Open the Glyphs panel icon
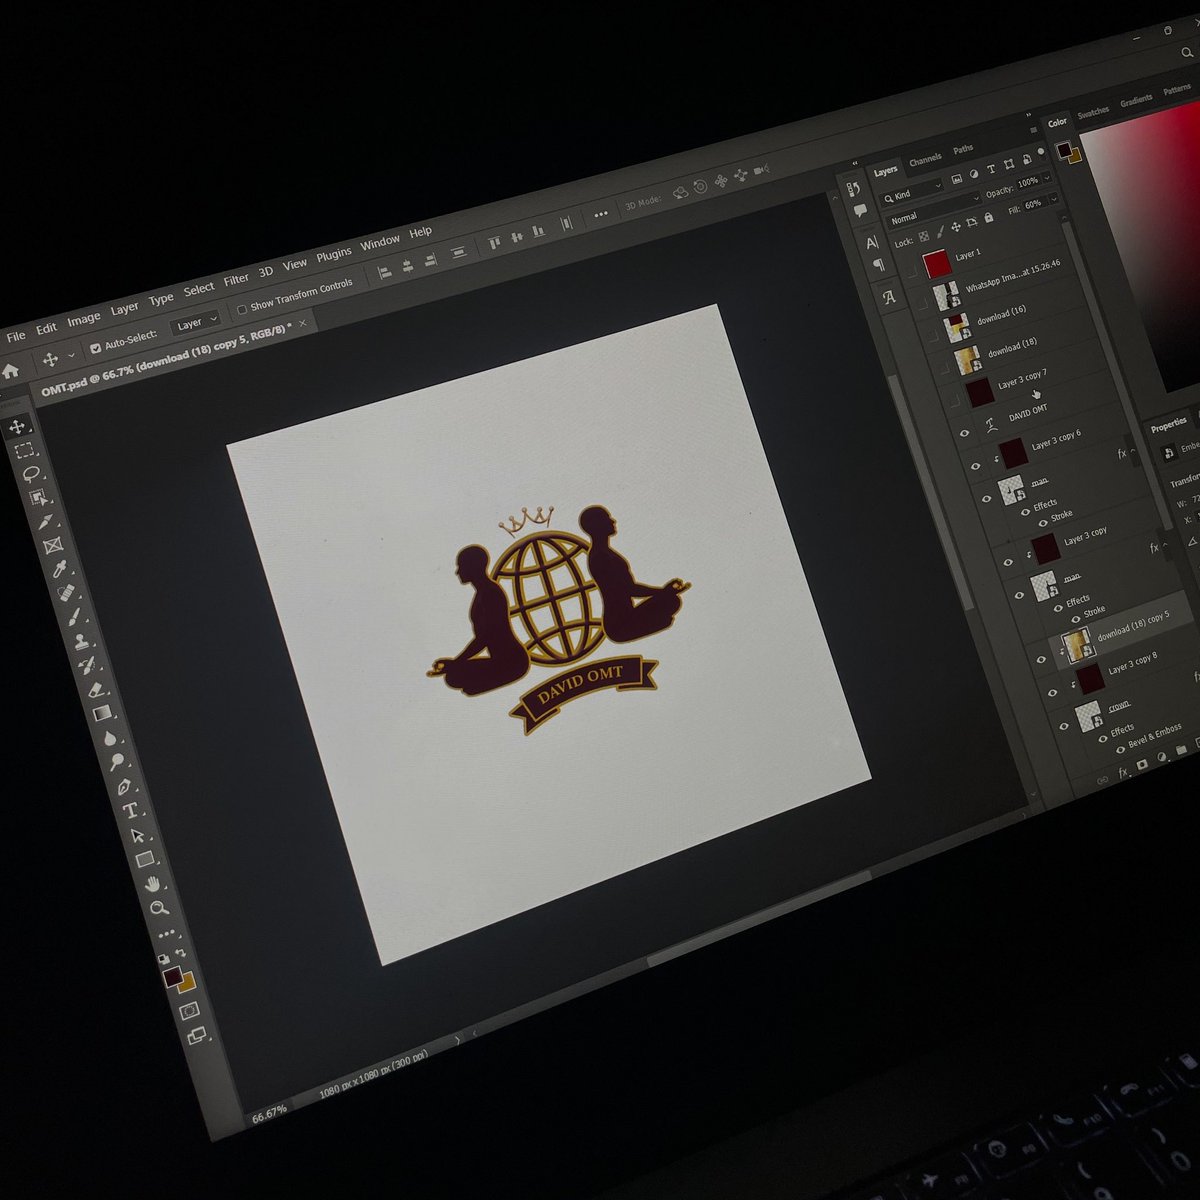The width and height of the screenshot is (1200, 1200). pos(889,297)
